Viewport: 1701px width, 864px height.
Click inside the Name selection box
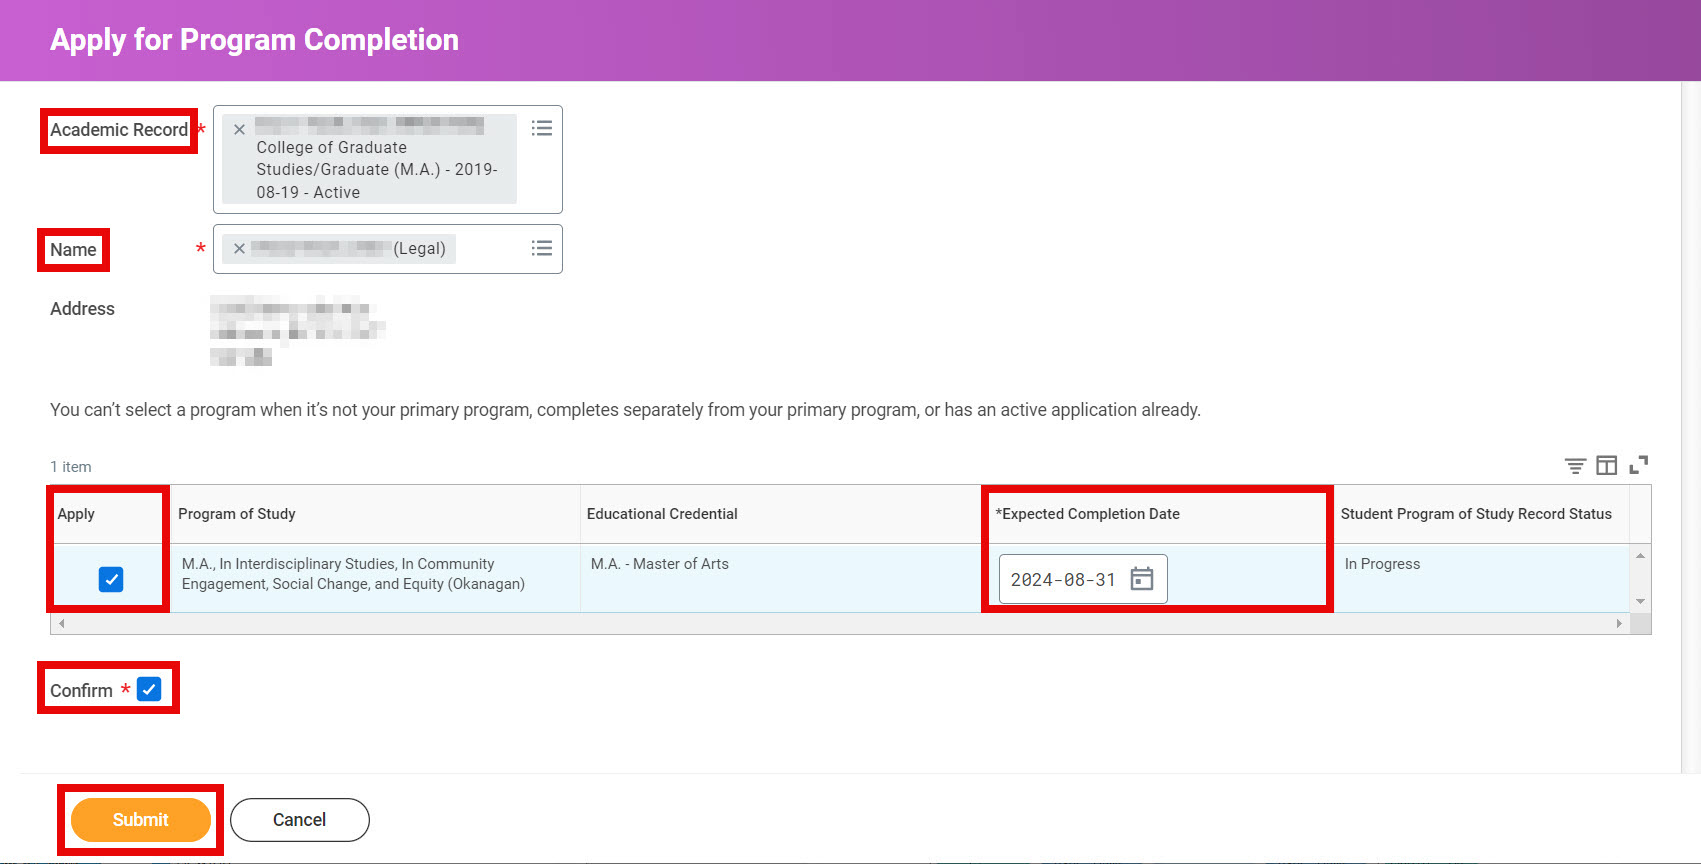490,249
